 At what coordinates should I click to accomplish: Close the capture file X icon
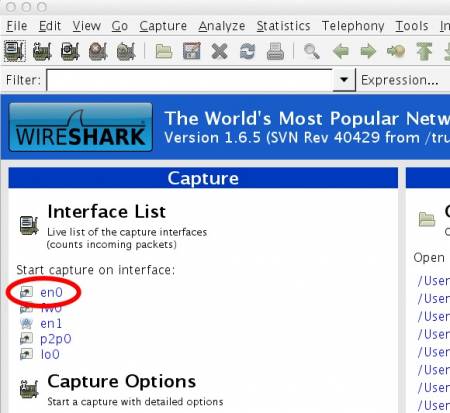click(x=219, y=52)
